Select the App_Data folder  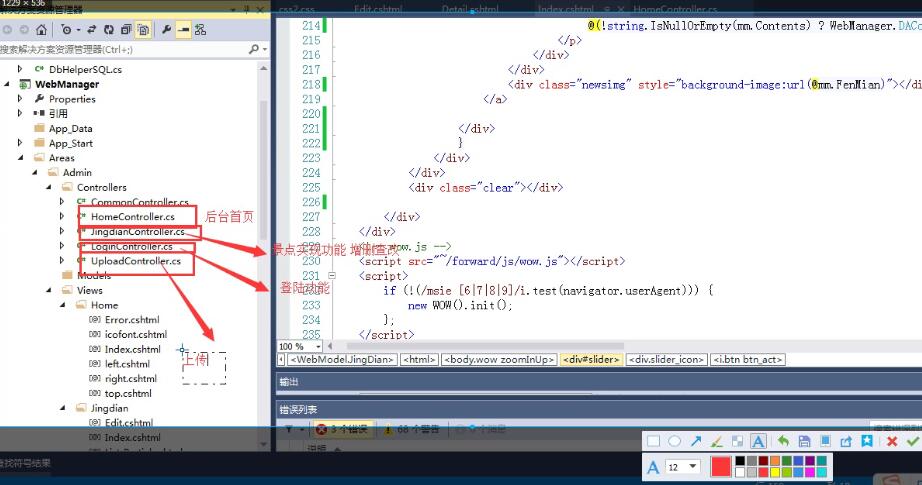71,128
